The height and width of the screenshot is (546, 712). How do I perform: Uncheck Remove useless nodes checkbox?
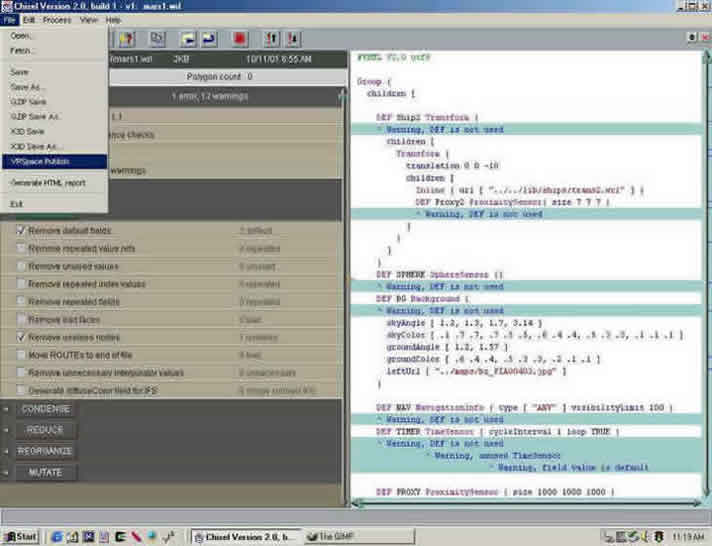(21, 337)
